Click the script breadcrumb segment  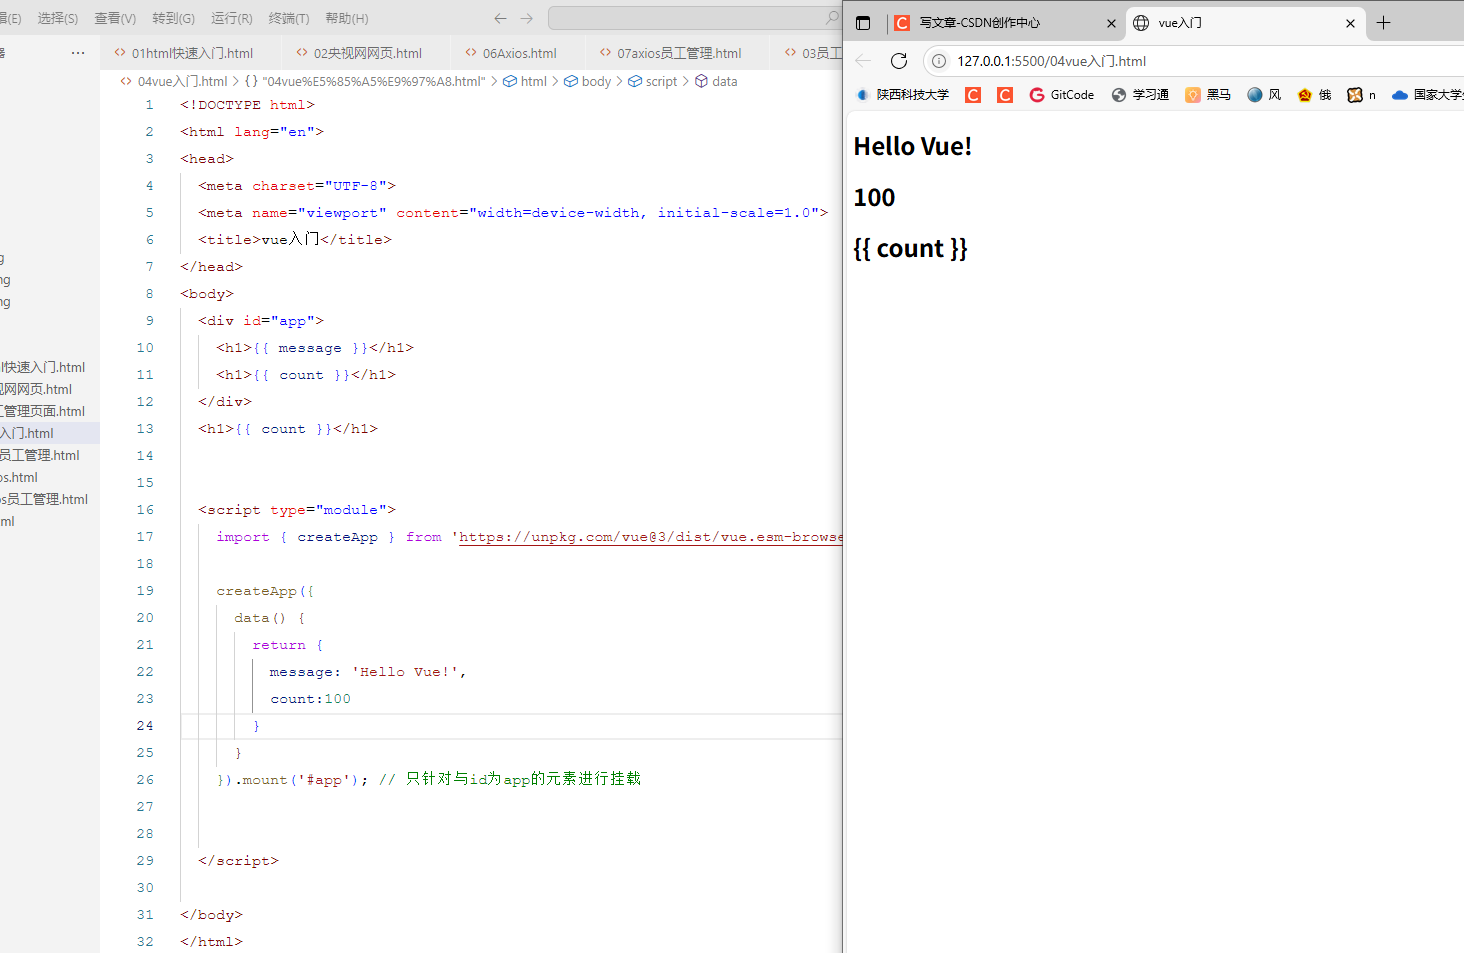click(x=653, y=82)
